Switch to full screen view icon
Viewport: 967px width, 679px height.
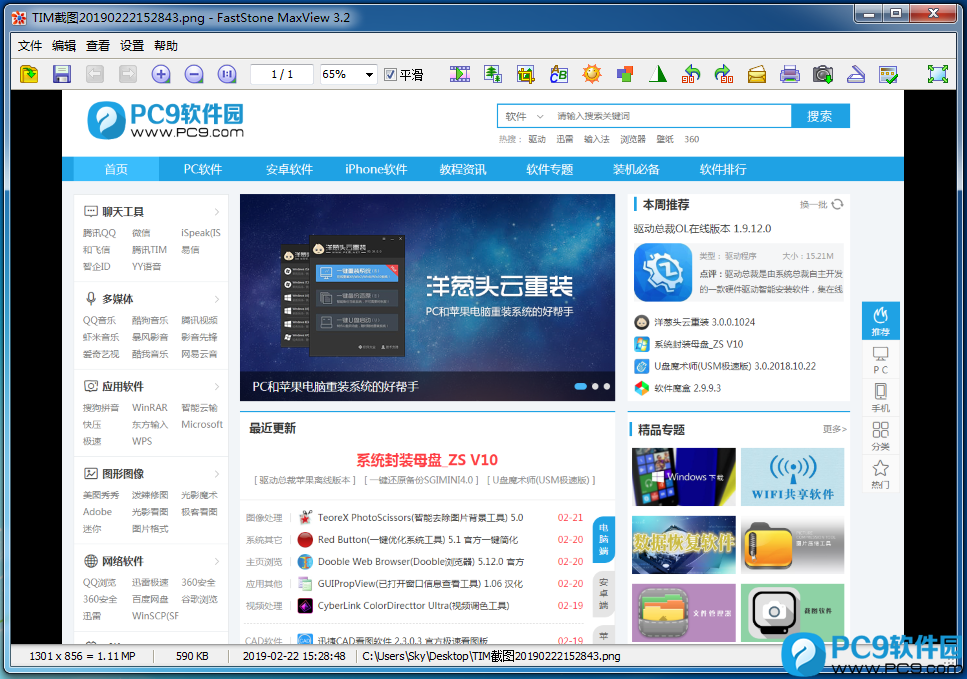938,75
